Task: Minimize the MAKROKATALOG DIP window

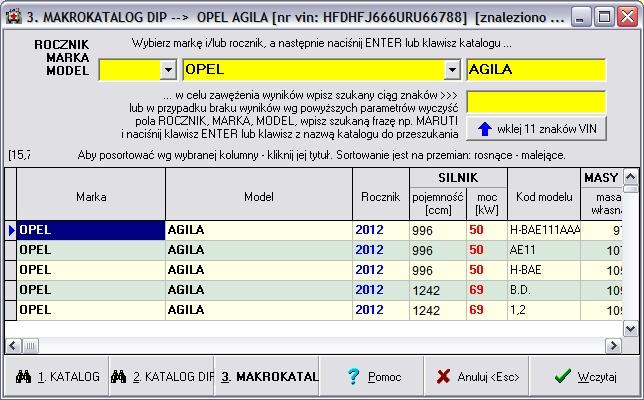Action: pos(580,17)
